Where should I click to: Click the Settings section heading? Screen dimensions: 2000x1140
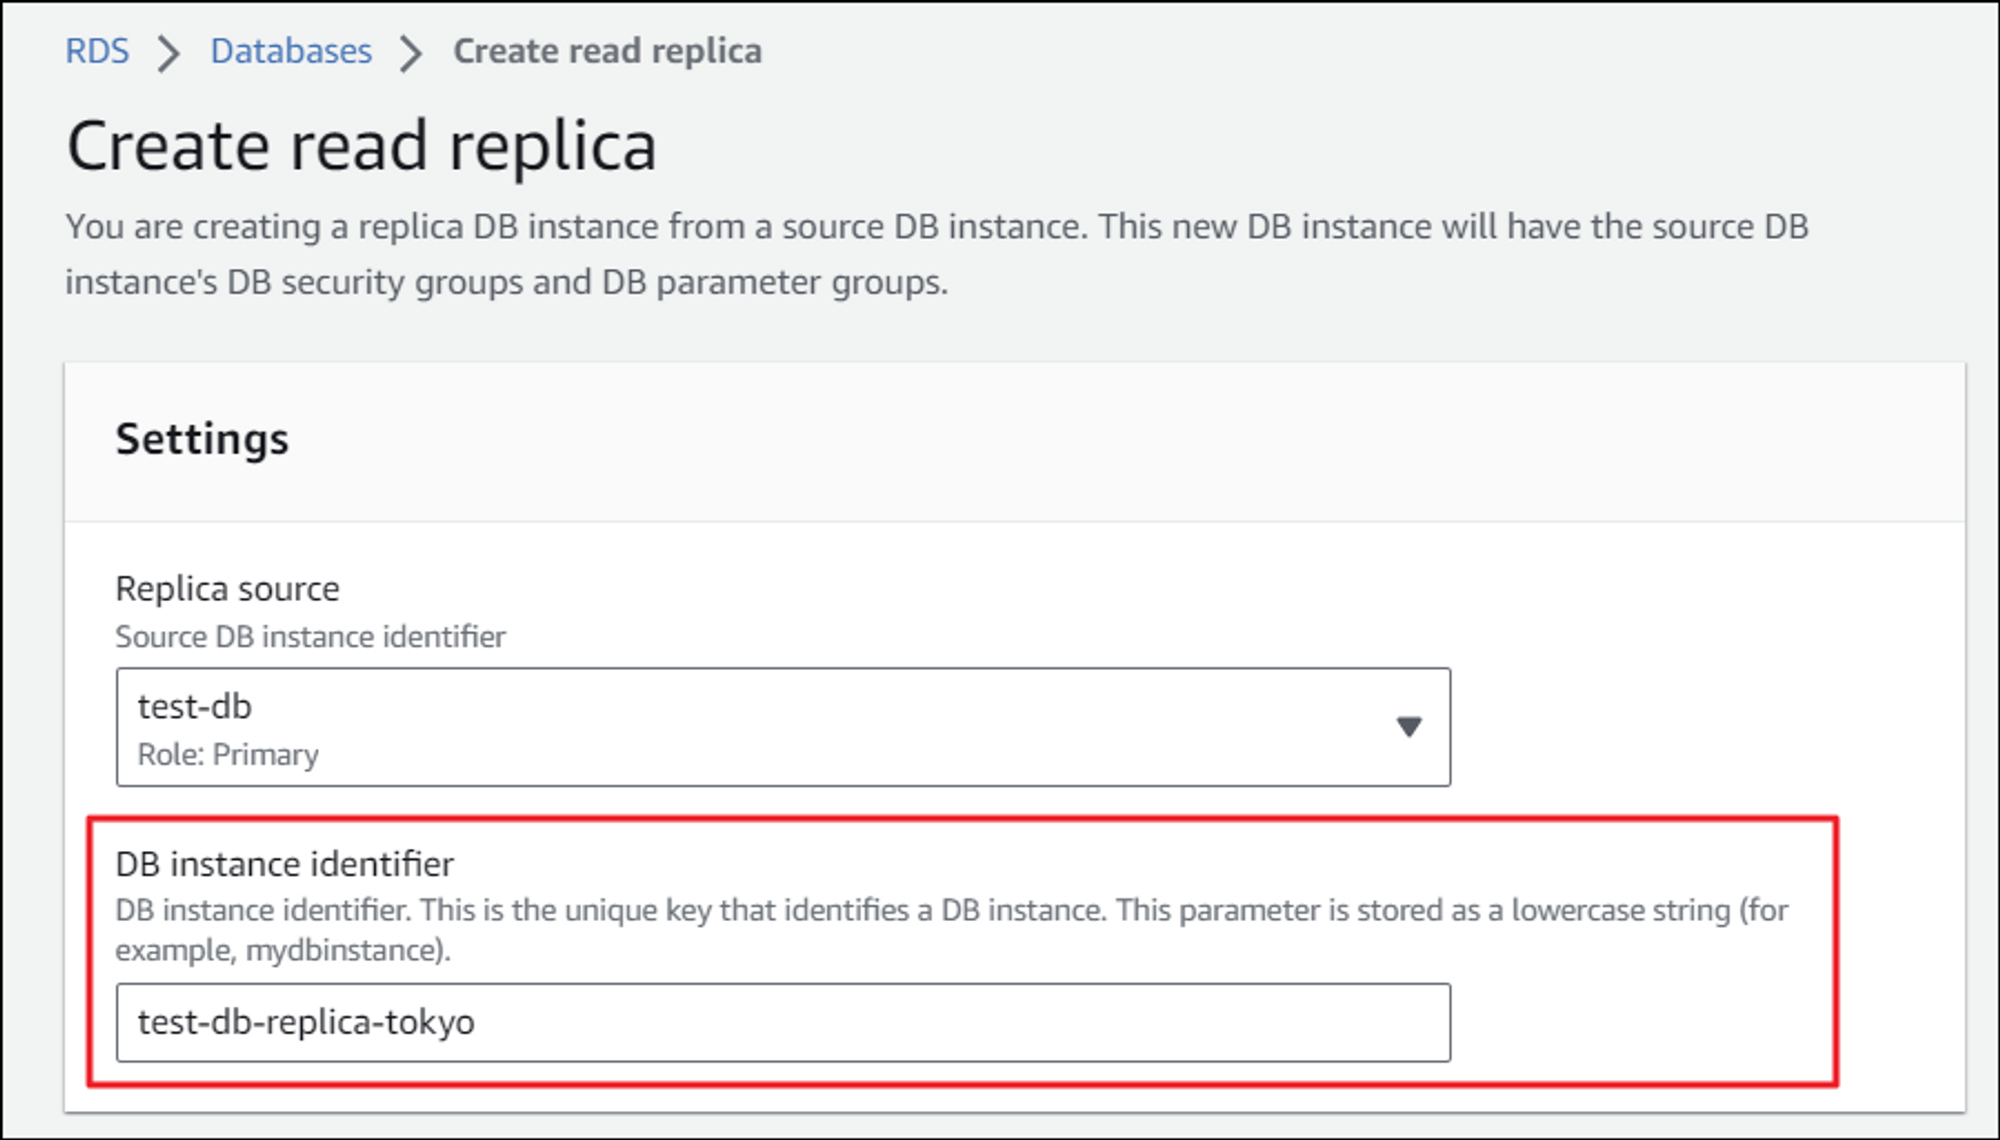coord(202,439)
